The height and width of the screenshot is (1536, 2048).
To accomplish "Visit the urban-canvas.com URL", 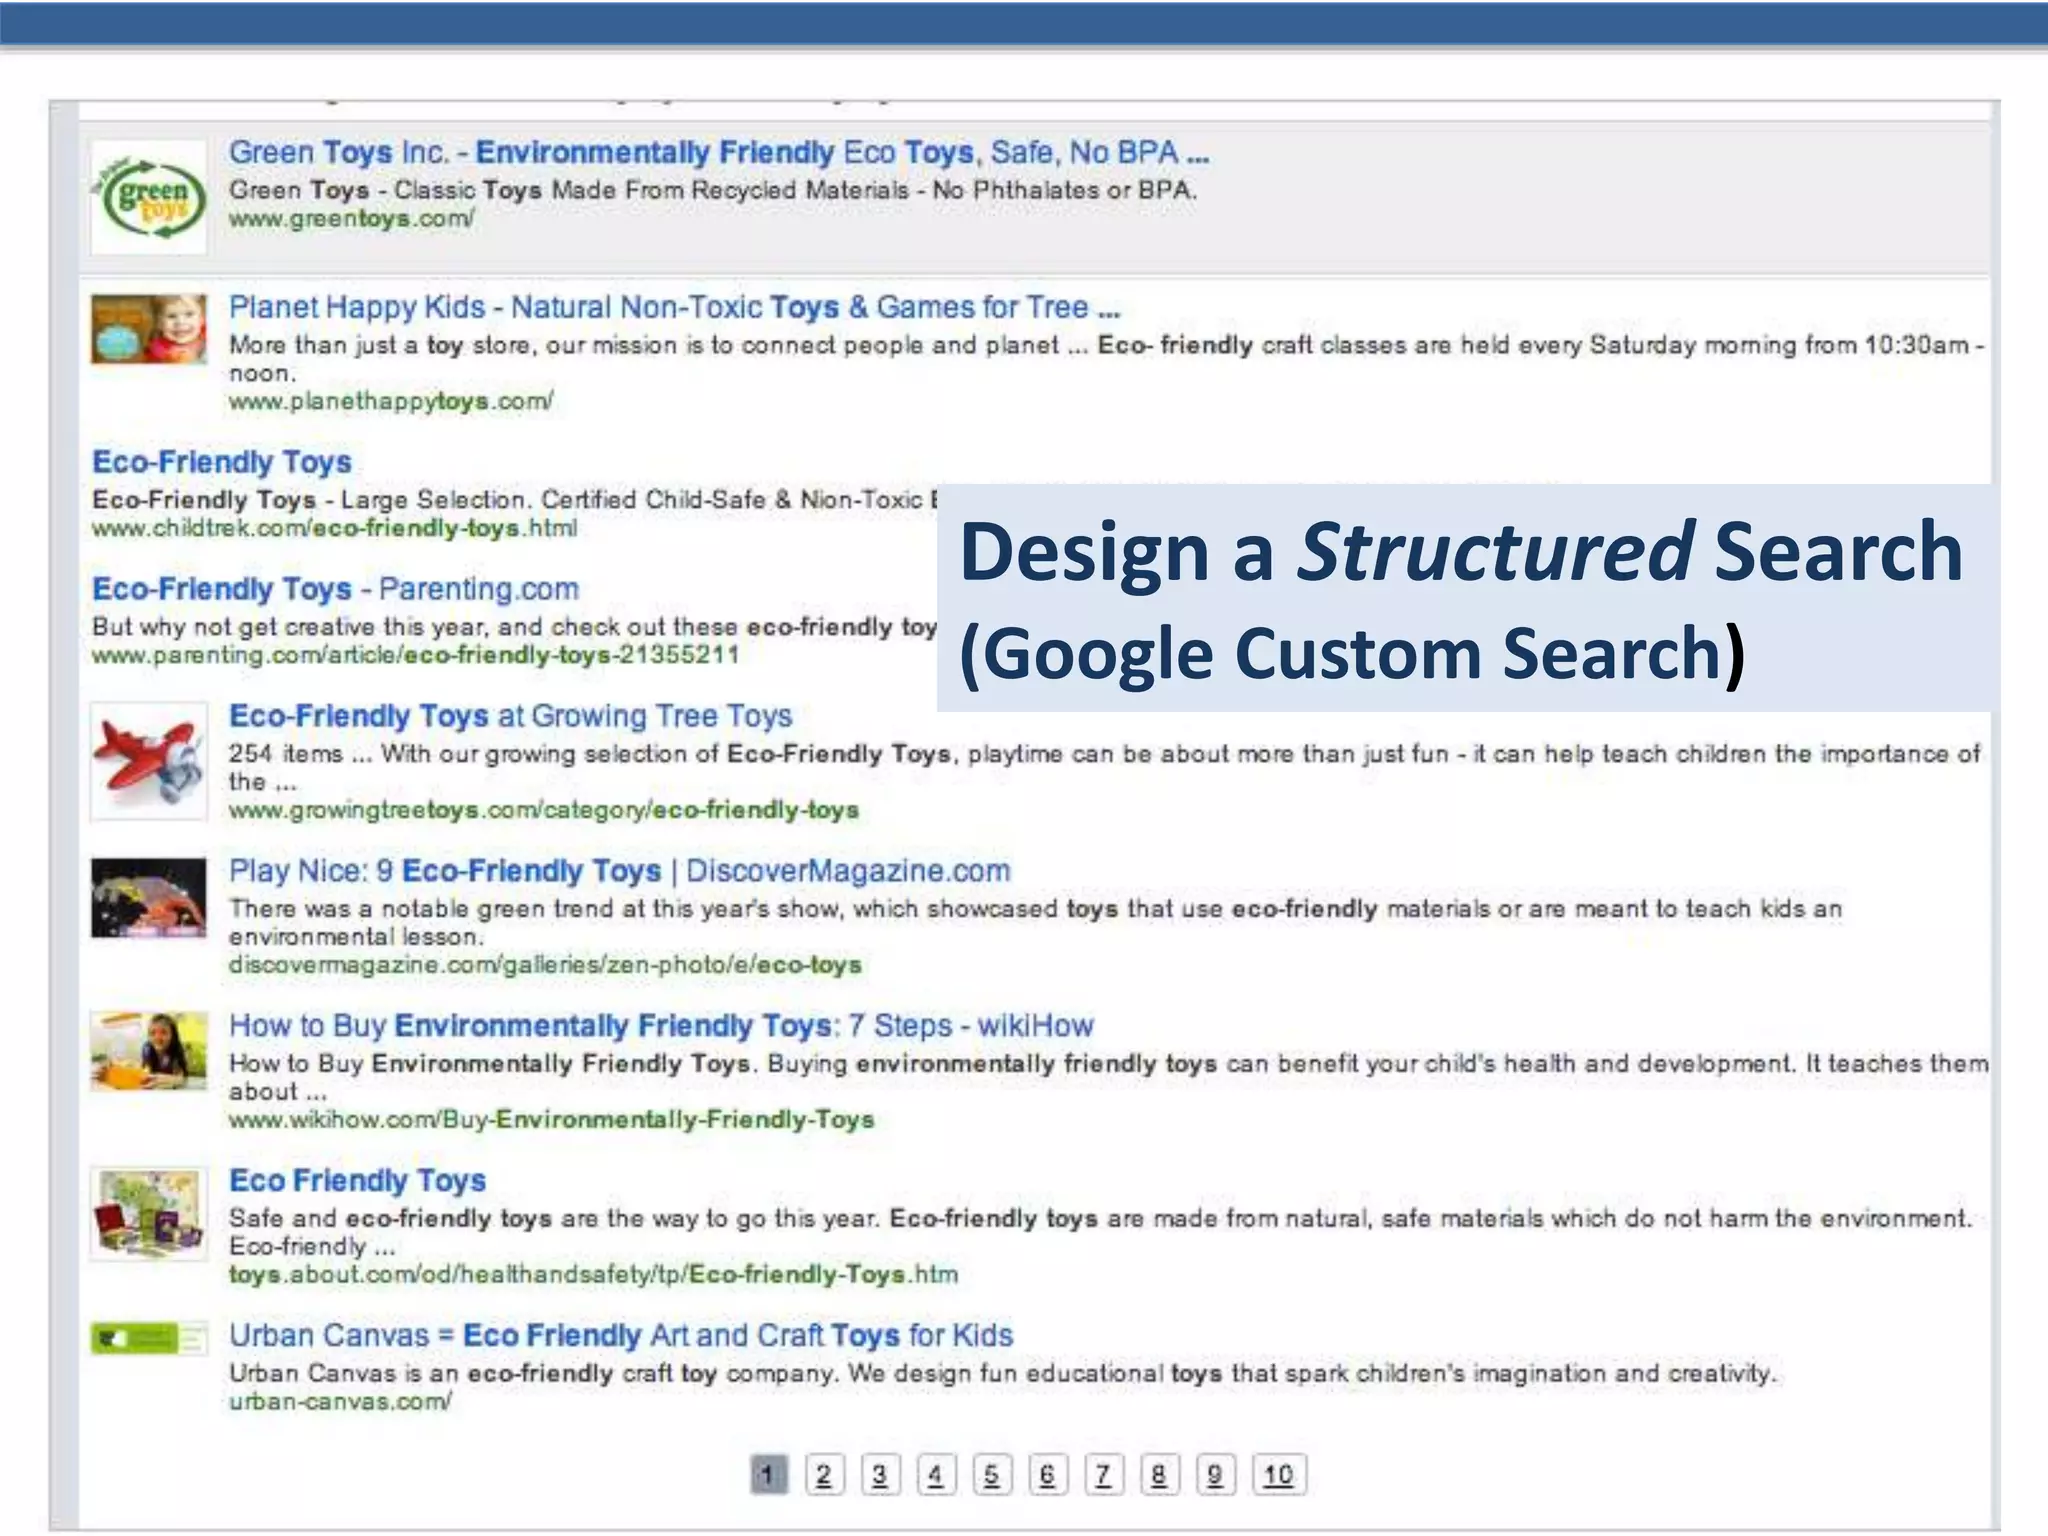I will click(340, 1402).
